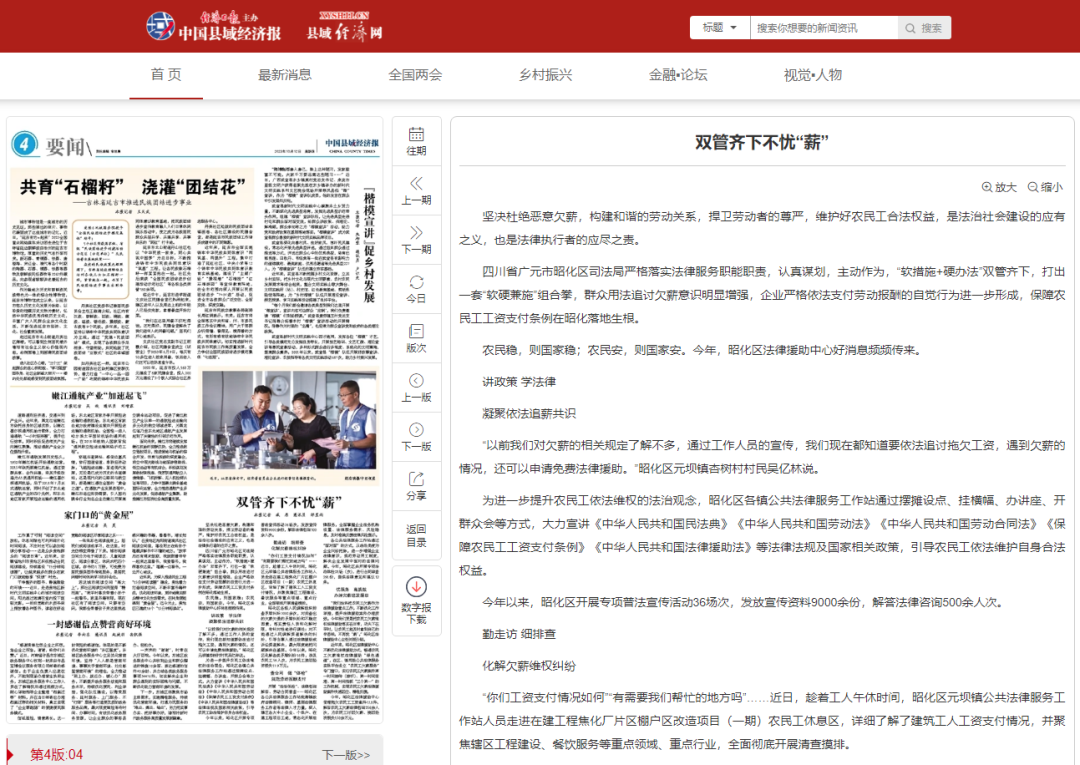1080x765 pixels.
Task: Go to previous issue 上一期
Action: (416, 191)
